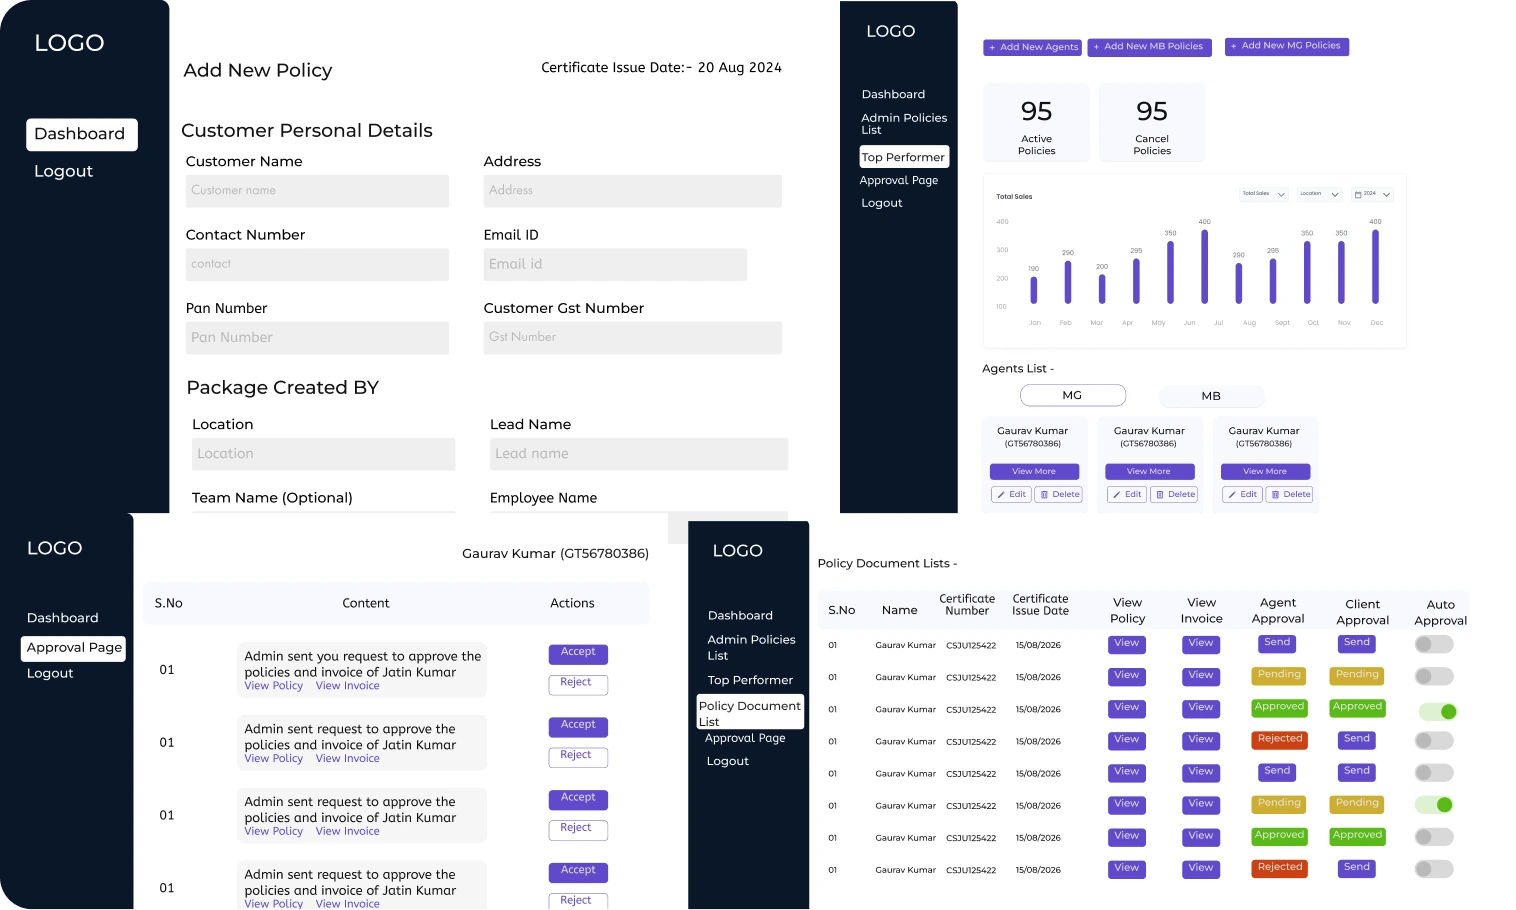Switch to the MB agents tab
Image resolution: width=1516 pixels, height=910 pixels.
pyautogui.click(x=1211, y=396)
